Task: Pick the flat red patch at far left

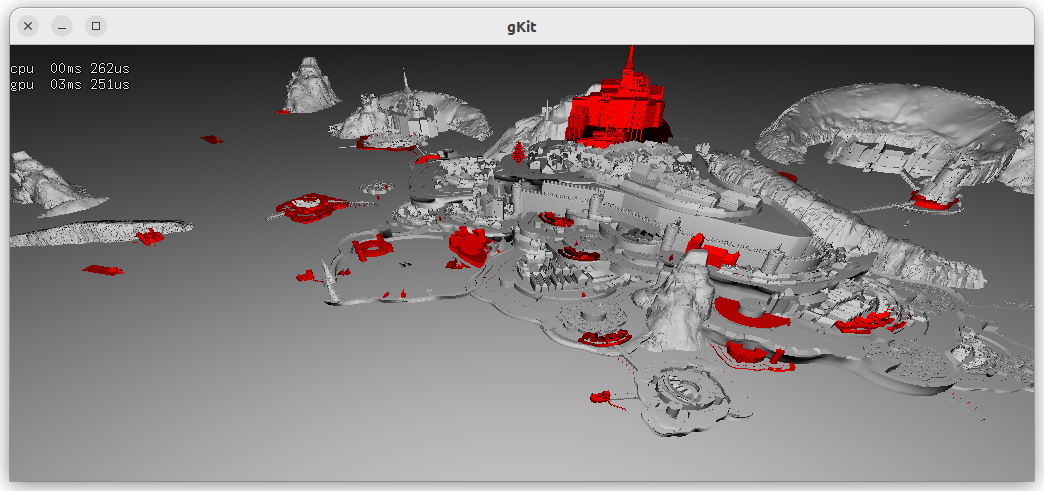Action: (103, 270)
